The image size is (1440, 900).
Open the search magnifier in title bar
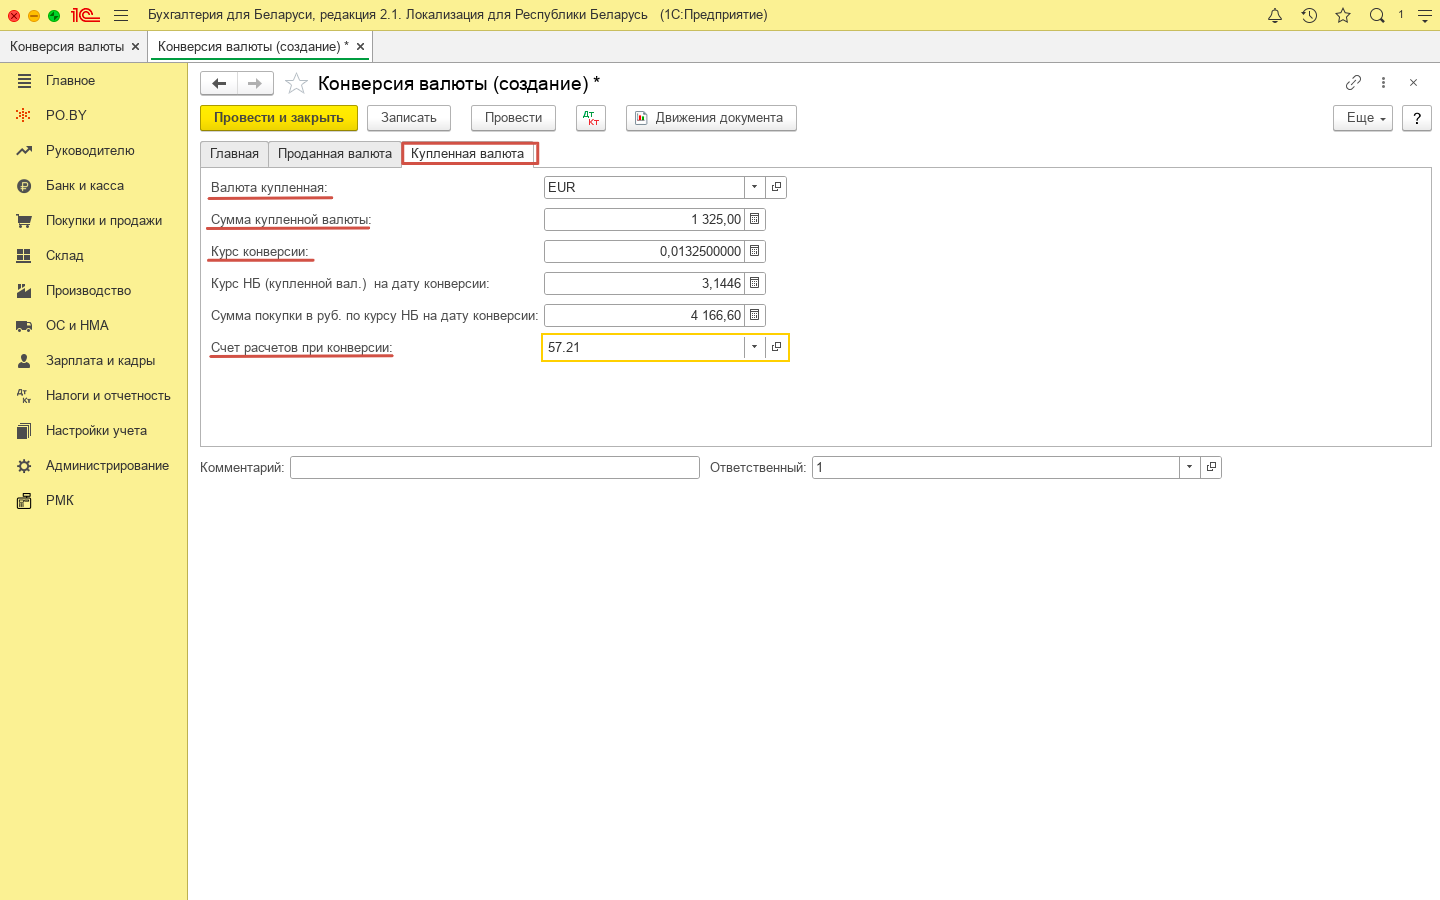[x=1377, y=15]
